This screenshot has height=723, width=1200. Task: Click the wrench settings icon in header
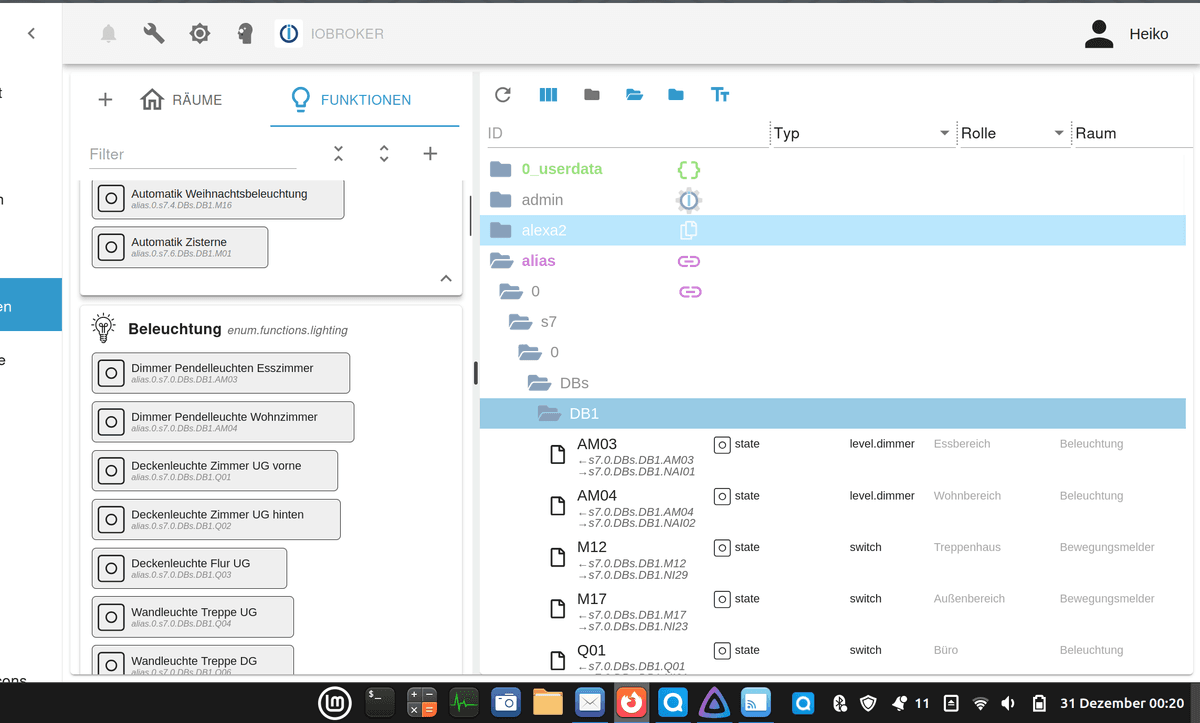(154, 34)
